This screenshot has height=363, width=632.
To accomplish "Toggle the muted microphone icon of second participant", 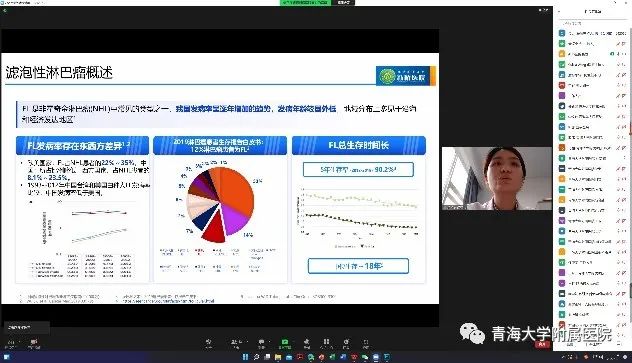I will click(618, 44).
